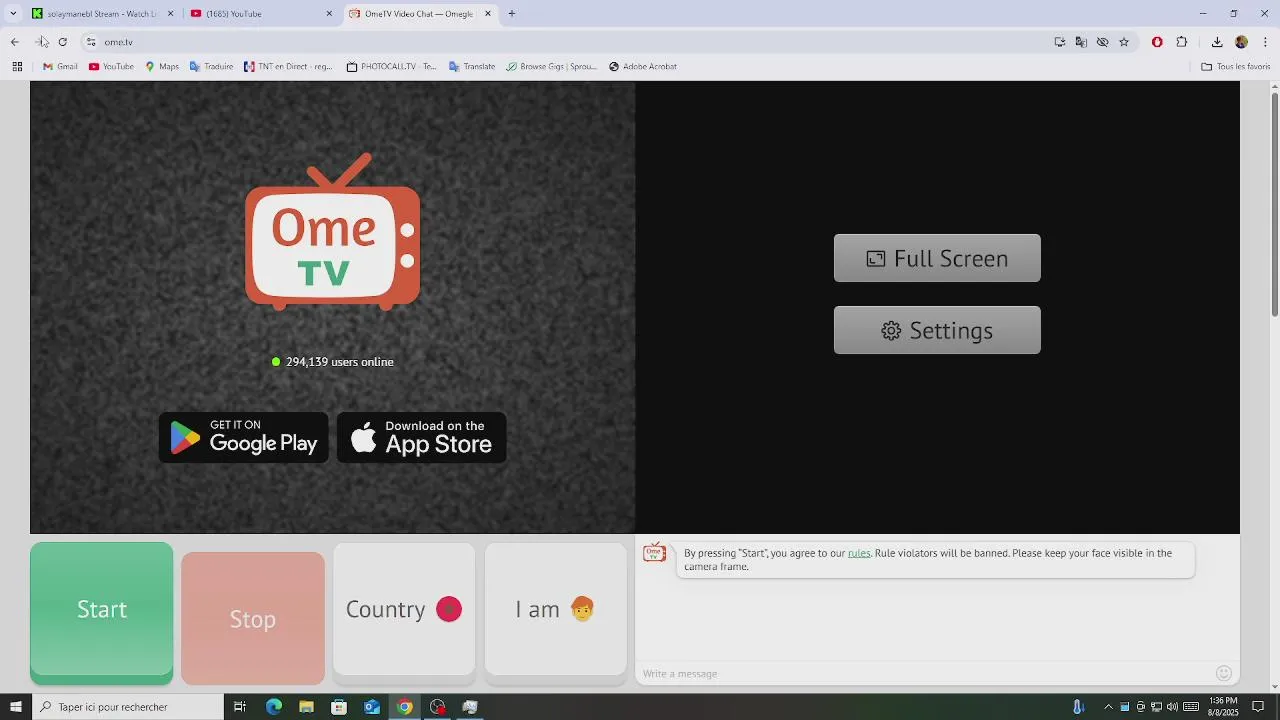Viewport: 1280px width, 720px height.
Task: Click the Stop button
Action: (253, 618)
